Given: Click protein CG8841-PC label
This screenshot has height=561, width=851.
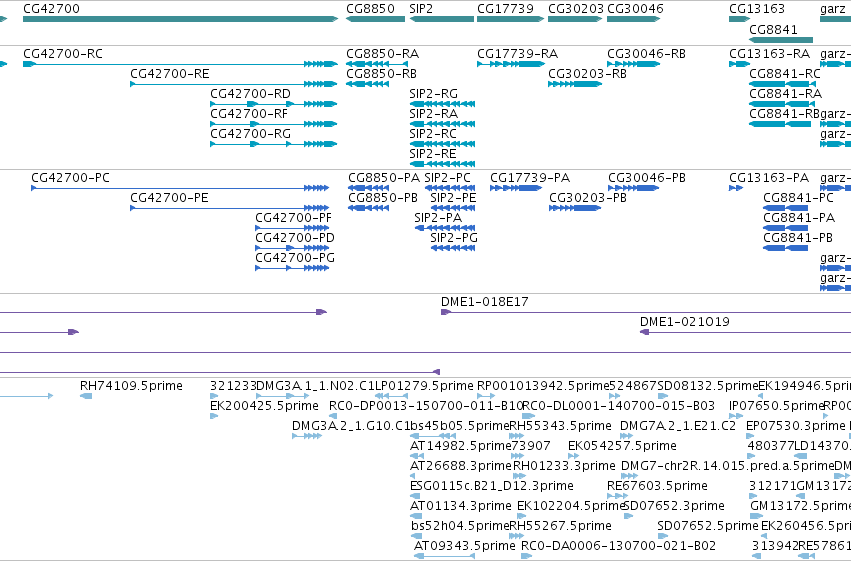Looking at the screenshot, I should pyautogui.click(x=798, y=198).
